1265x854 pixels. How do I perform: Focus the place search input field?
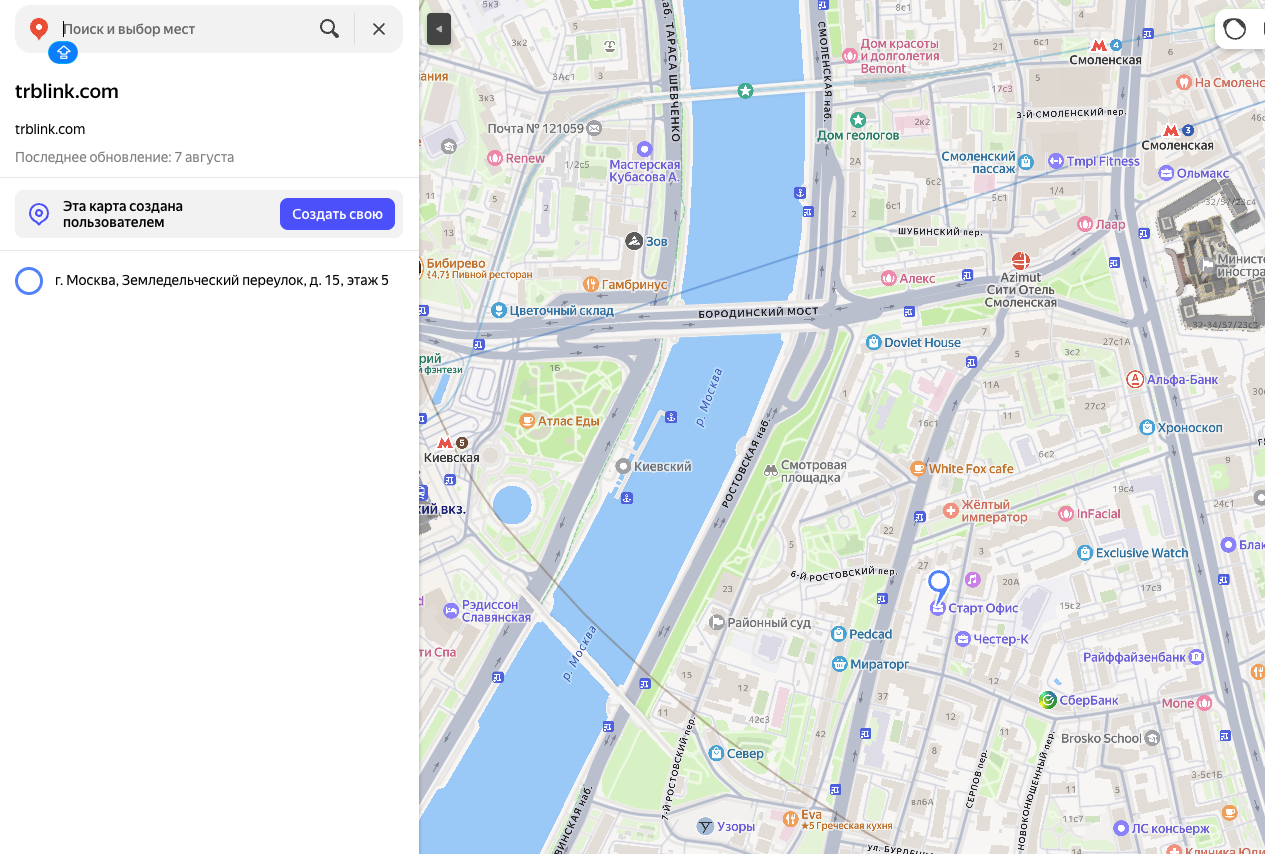pos(185,29)
